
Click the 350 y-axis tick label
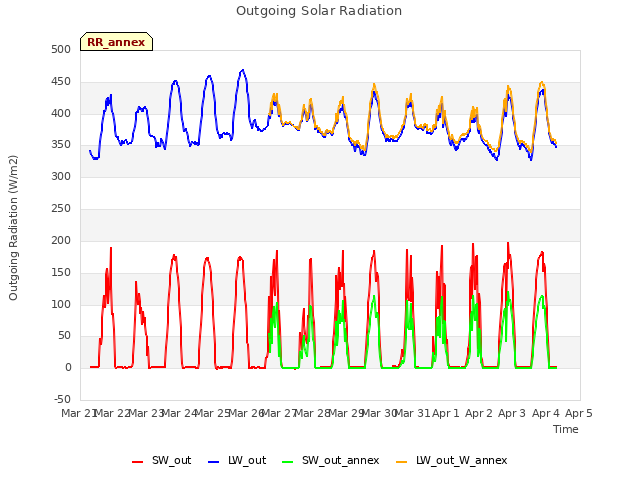[x=61, y=144]
